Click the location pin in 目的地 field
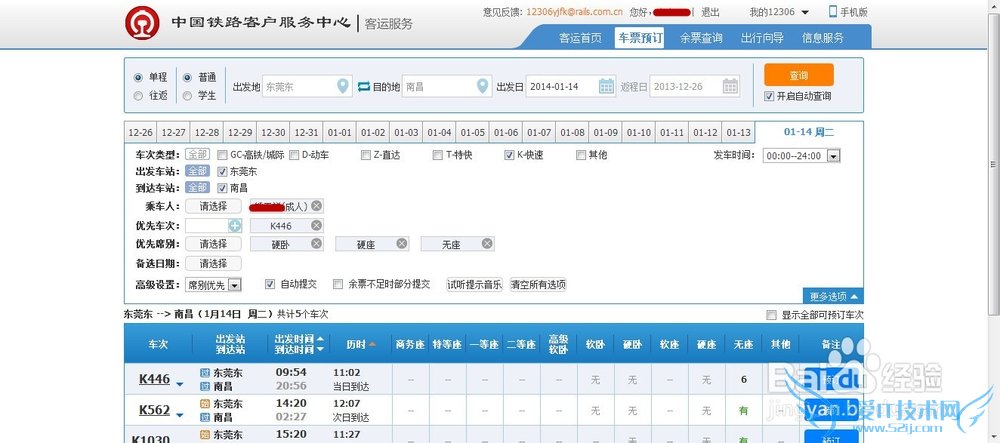1000x443 pixels. (x=483, y=87)
